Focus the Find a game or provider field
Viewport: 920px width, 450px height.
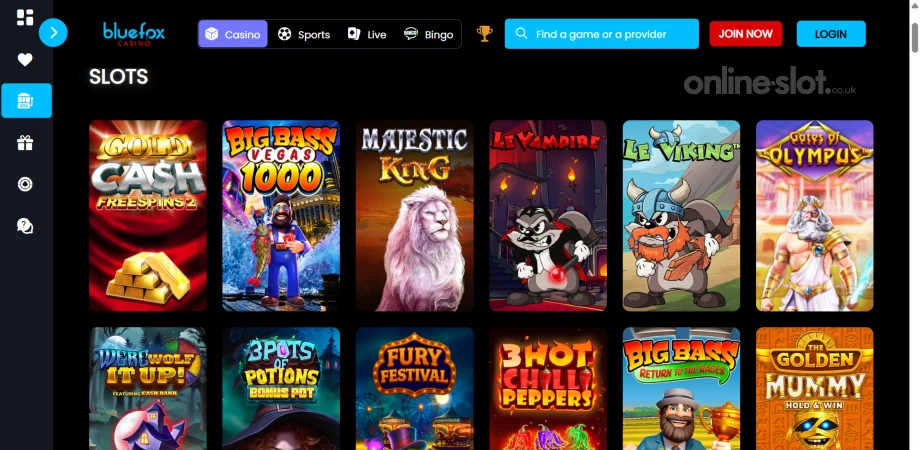601,34
